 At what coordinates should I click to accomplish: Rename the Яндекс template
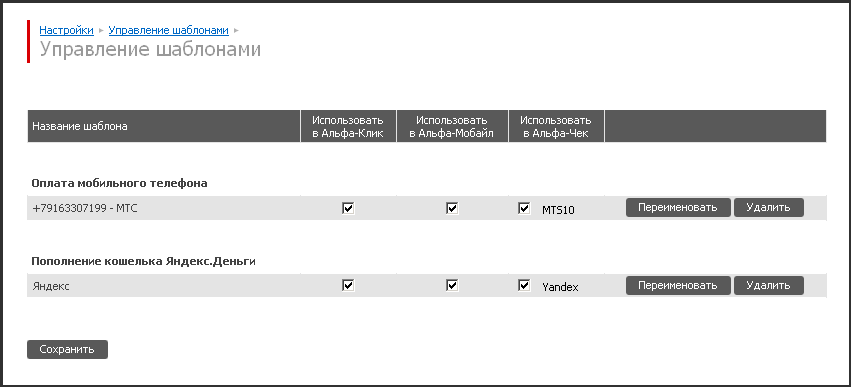(678, 286)
